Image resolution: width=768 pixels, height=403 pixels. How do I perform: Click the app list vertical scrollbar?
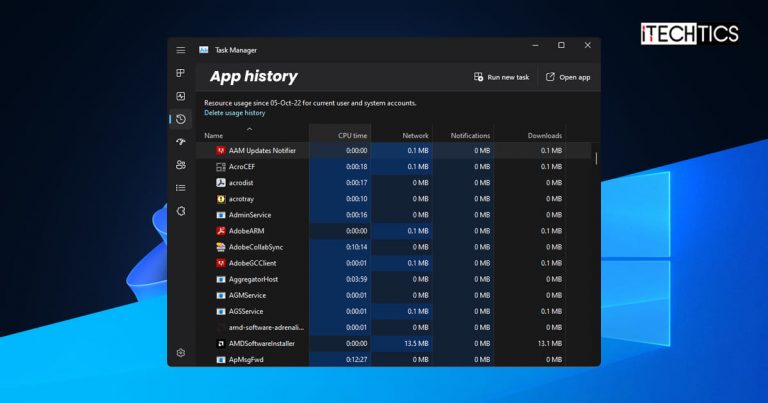click(596, 158)
